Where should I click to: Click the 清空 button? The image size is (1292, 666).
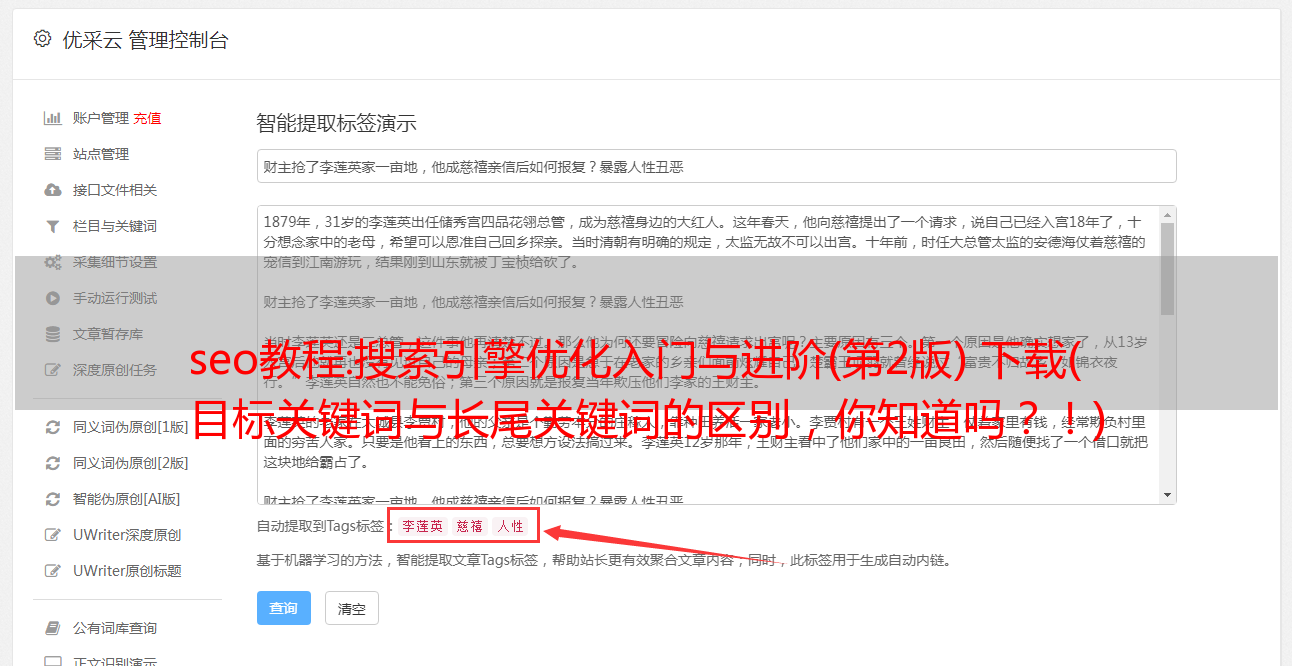pyautogui.click(x=351, y=608)
